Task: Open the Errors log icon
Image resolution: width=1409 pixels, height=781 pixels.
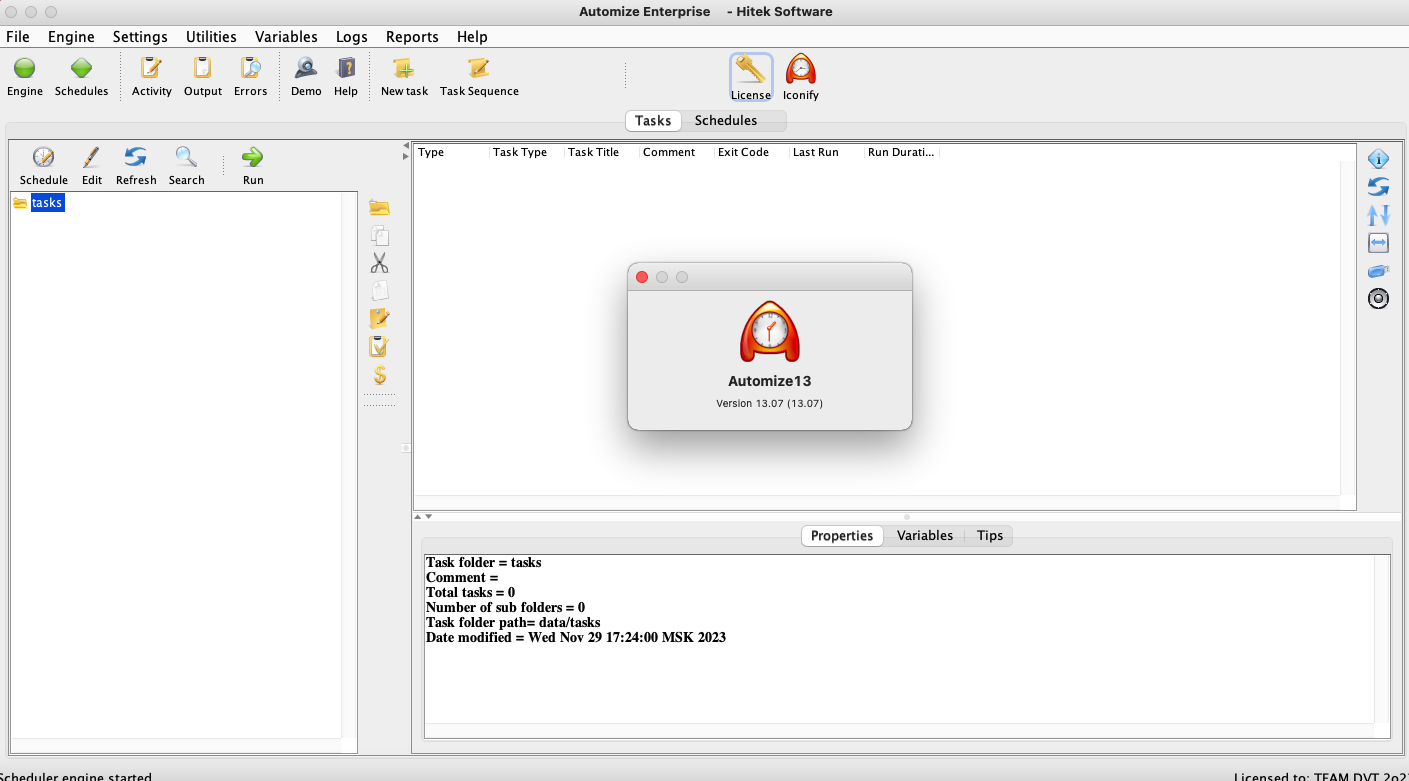Action: click(x=250, y=69)
